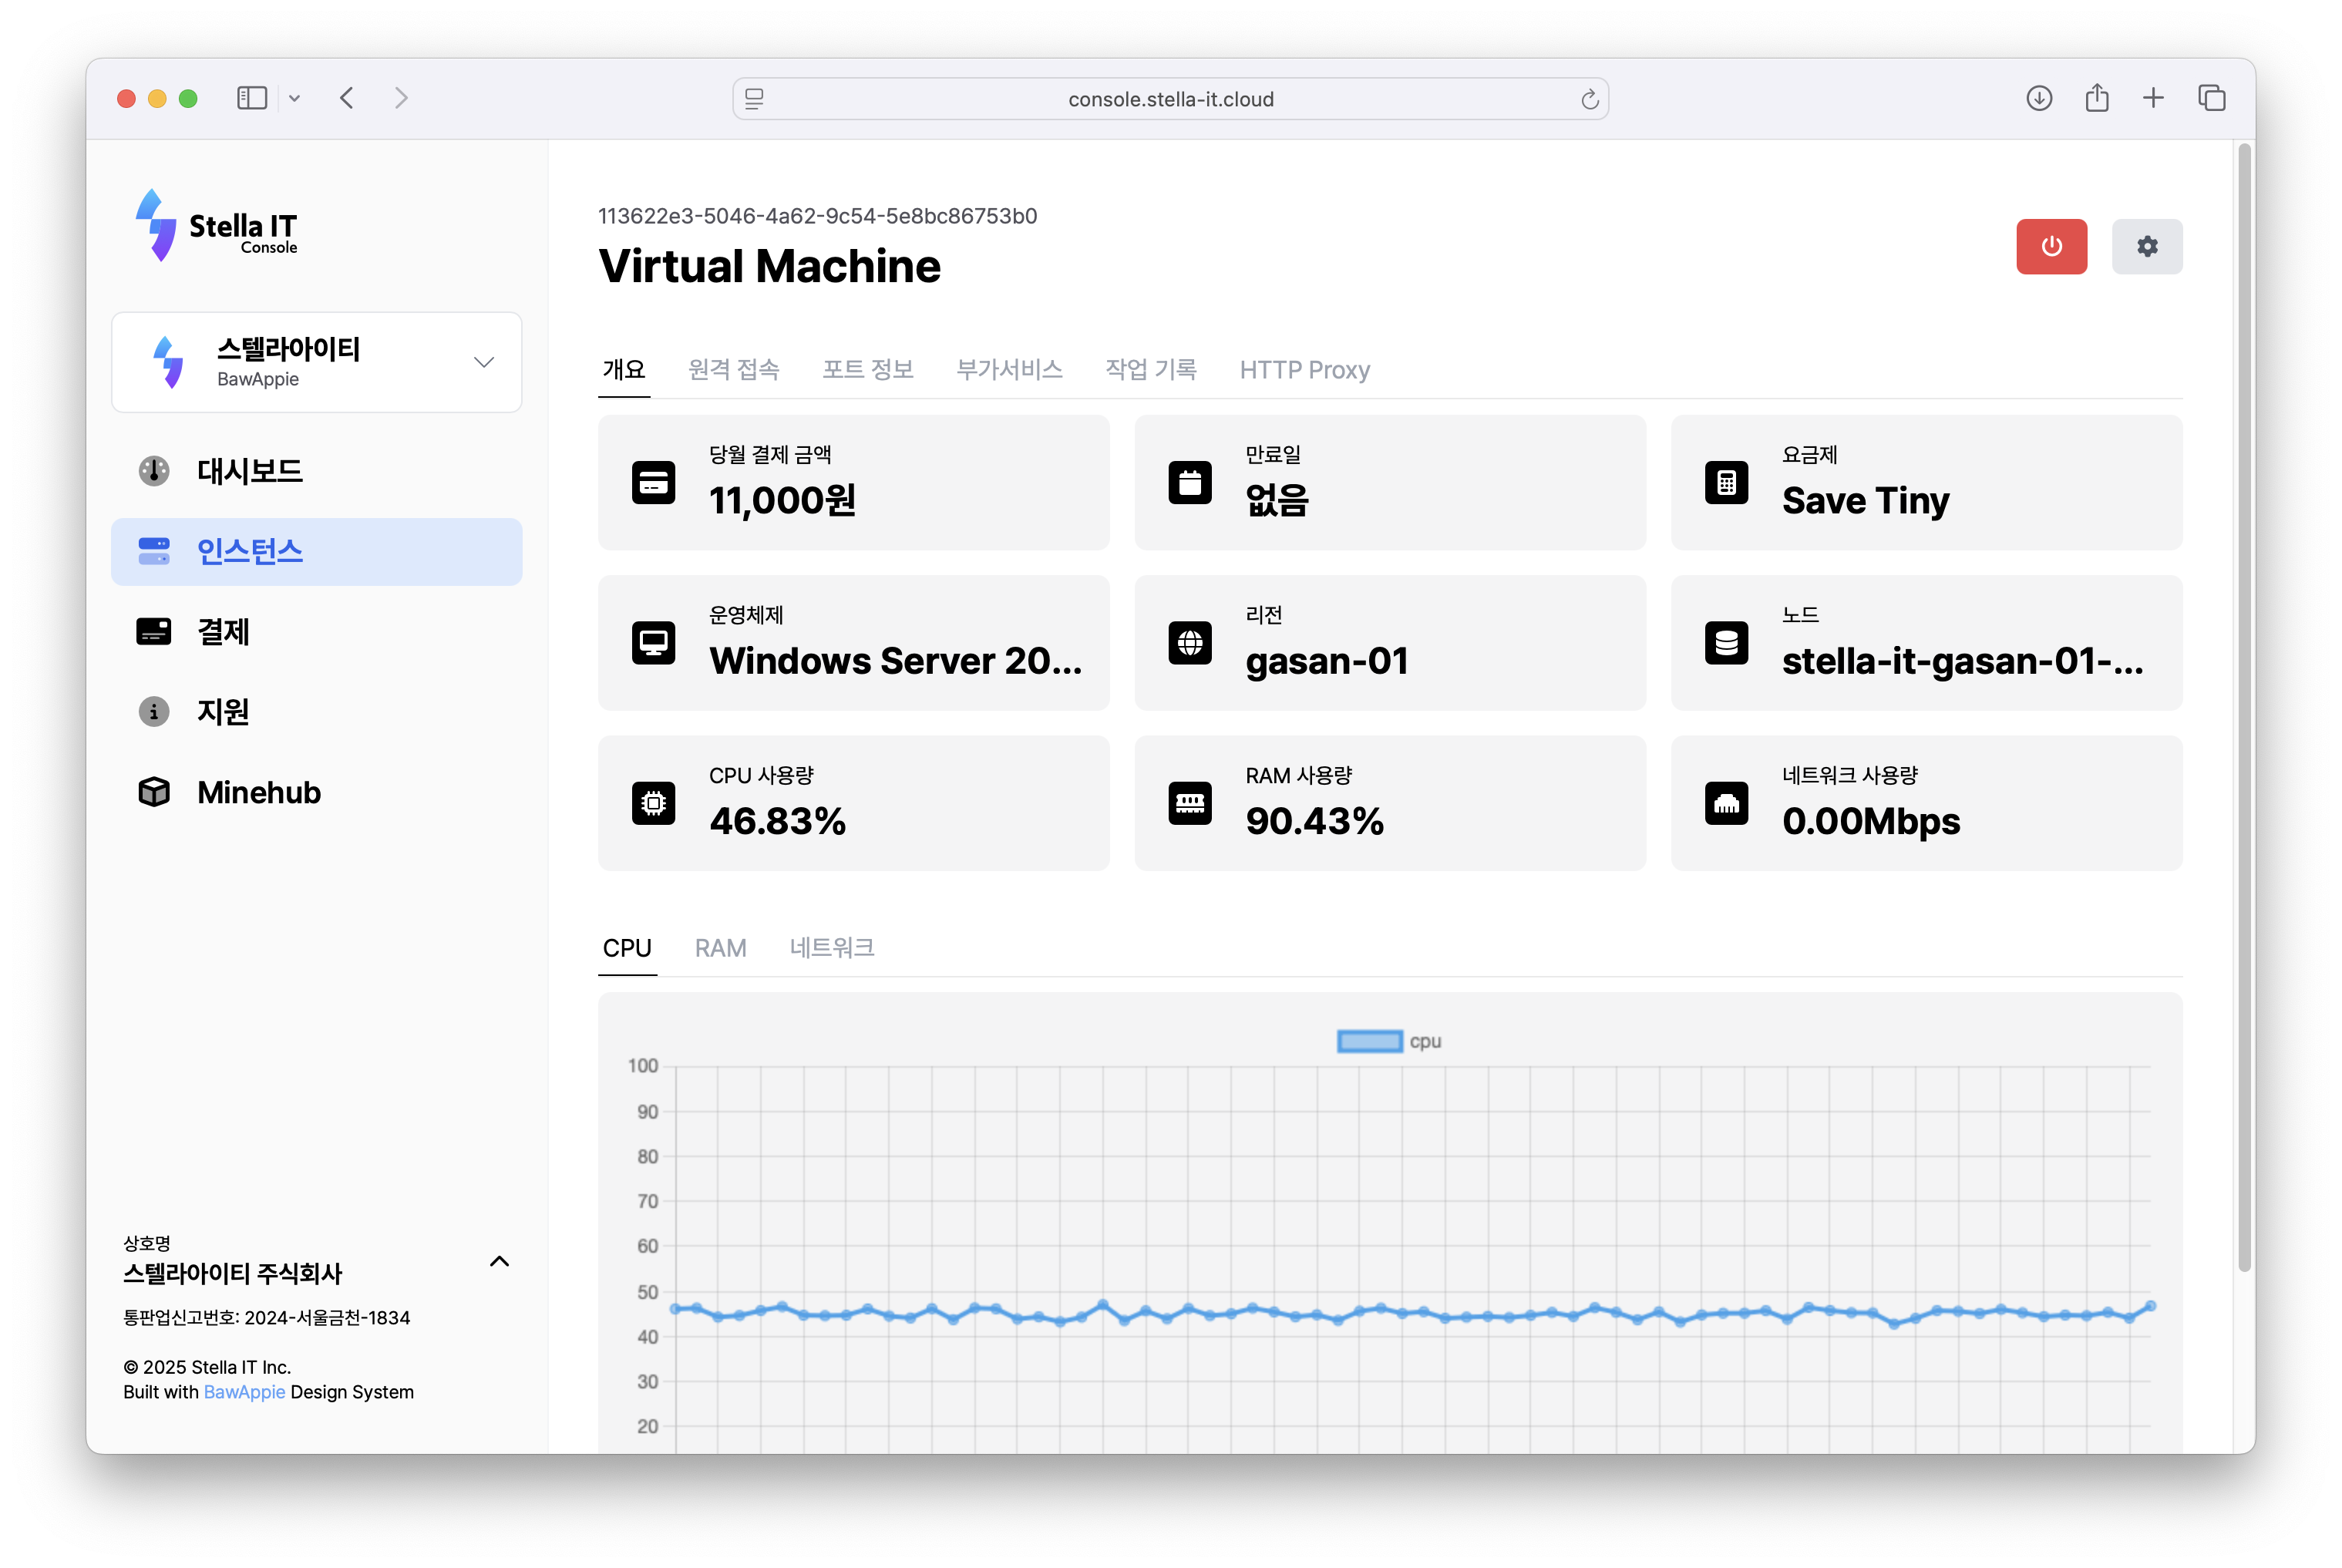This screenshot has width=2342, height=1568.
Task: Select 인스턴스 in the sidebar
Action: point(249,552)
